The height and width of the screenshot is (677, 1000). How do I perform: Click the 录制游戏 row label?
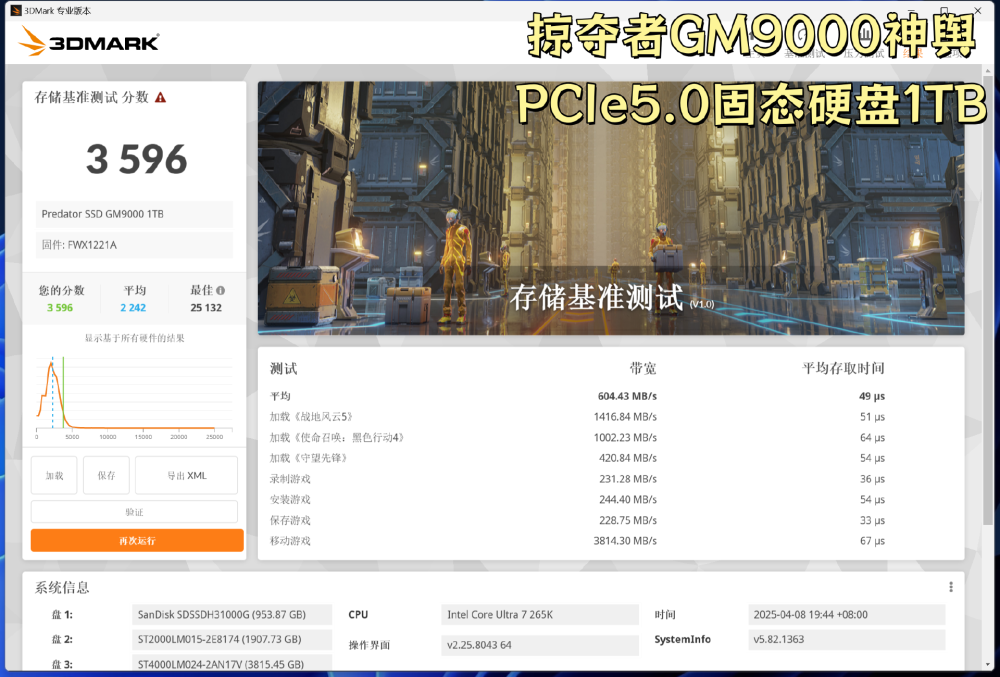[x=290, y=479]
